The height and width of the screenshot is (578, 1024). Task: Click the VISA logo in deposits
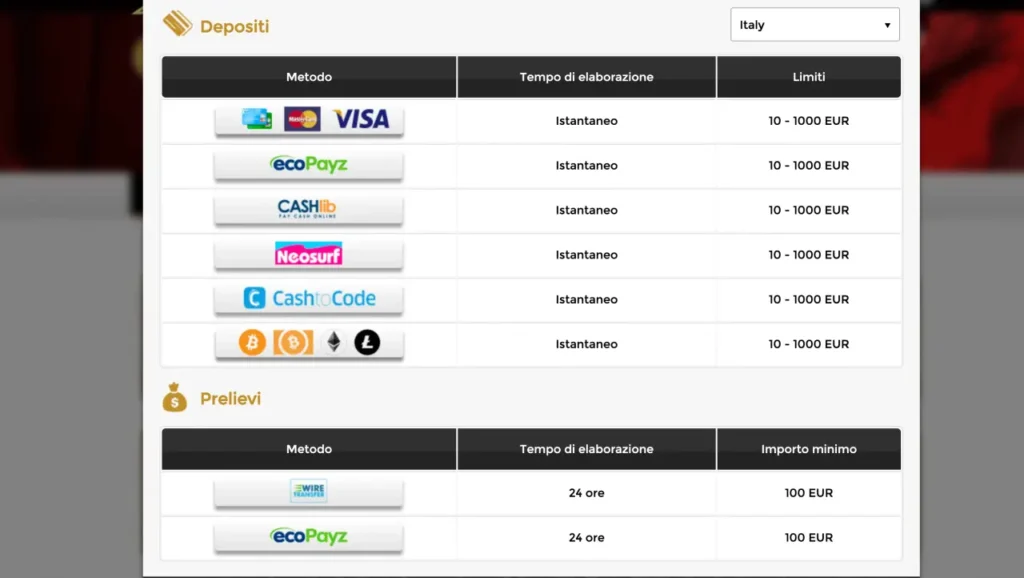(361, 120)
